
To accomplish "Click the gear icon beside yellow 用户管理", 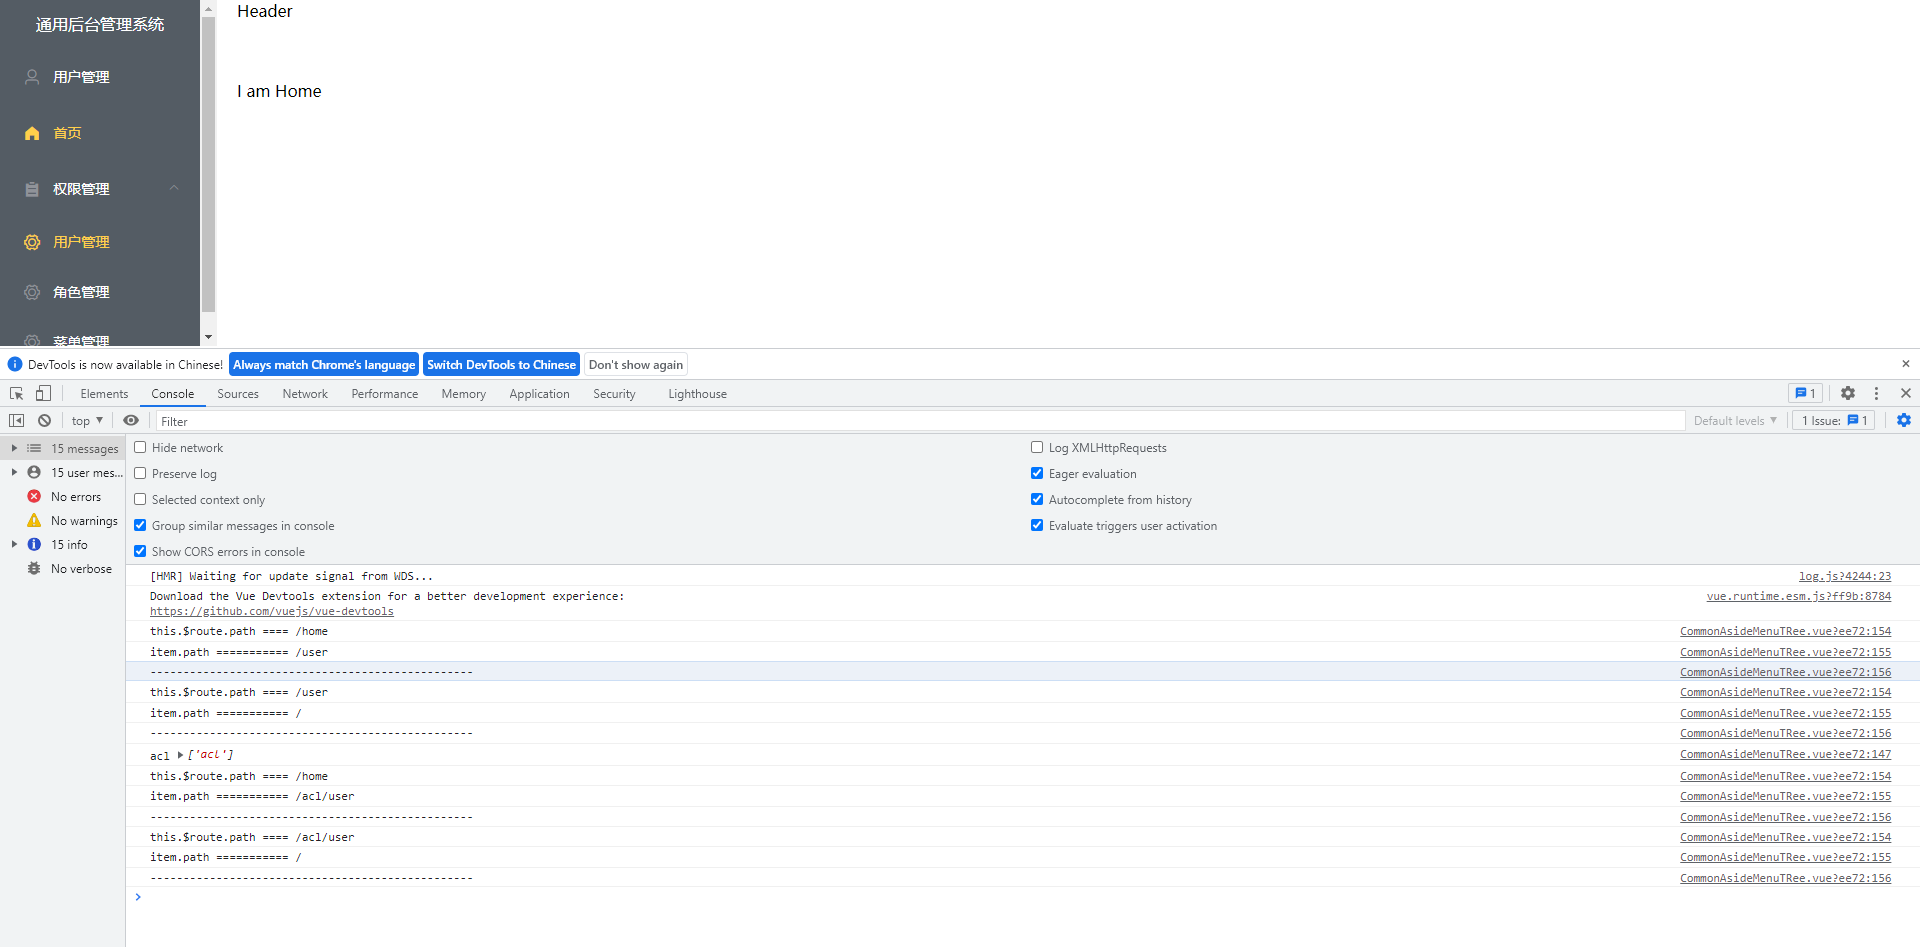I will [x=32, y=242].
